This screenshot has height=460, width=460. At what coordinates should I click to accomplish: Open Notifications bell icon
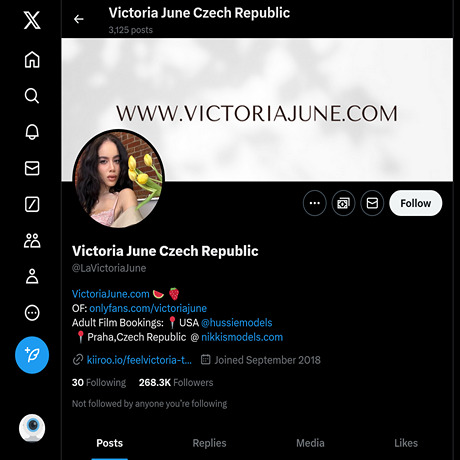pyautogui.click(x=32, y=132)
